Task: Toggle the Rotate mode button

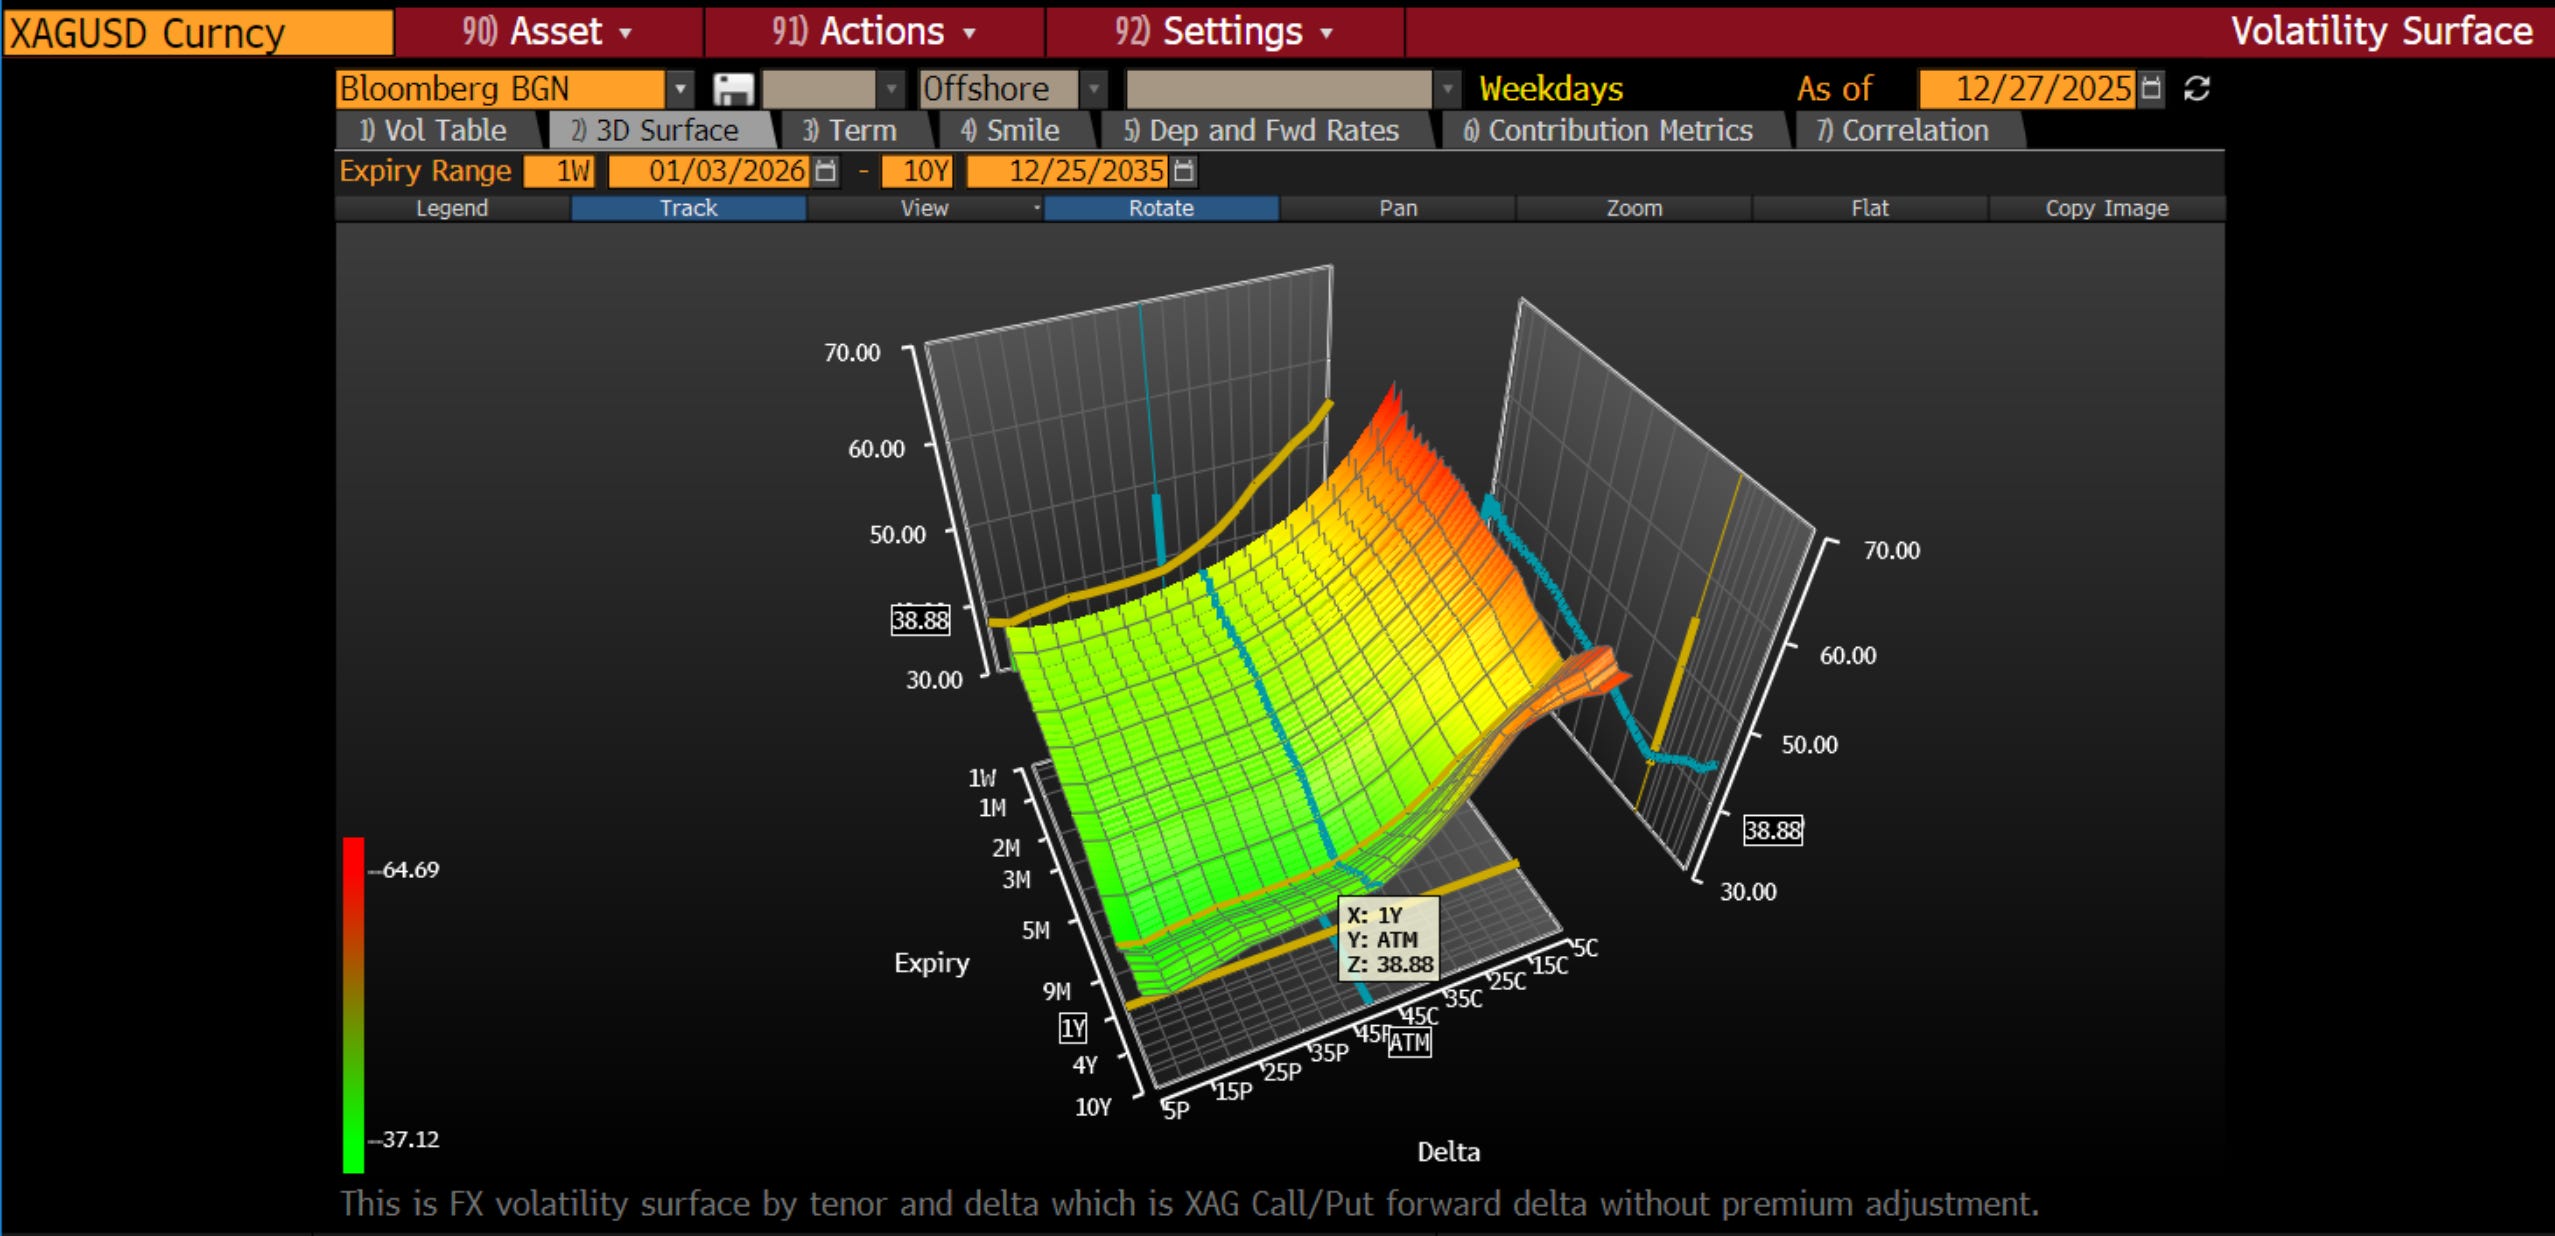Action: tap(1160, 208)
